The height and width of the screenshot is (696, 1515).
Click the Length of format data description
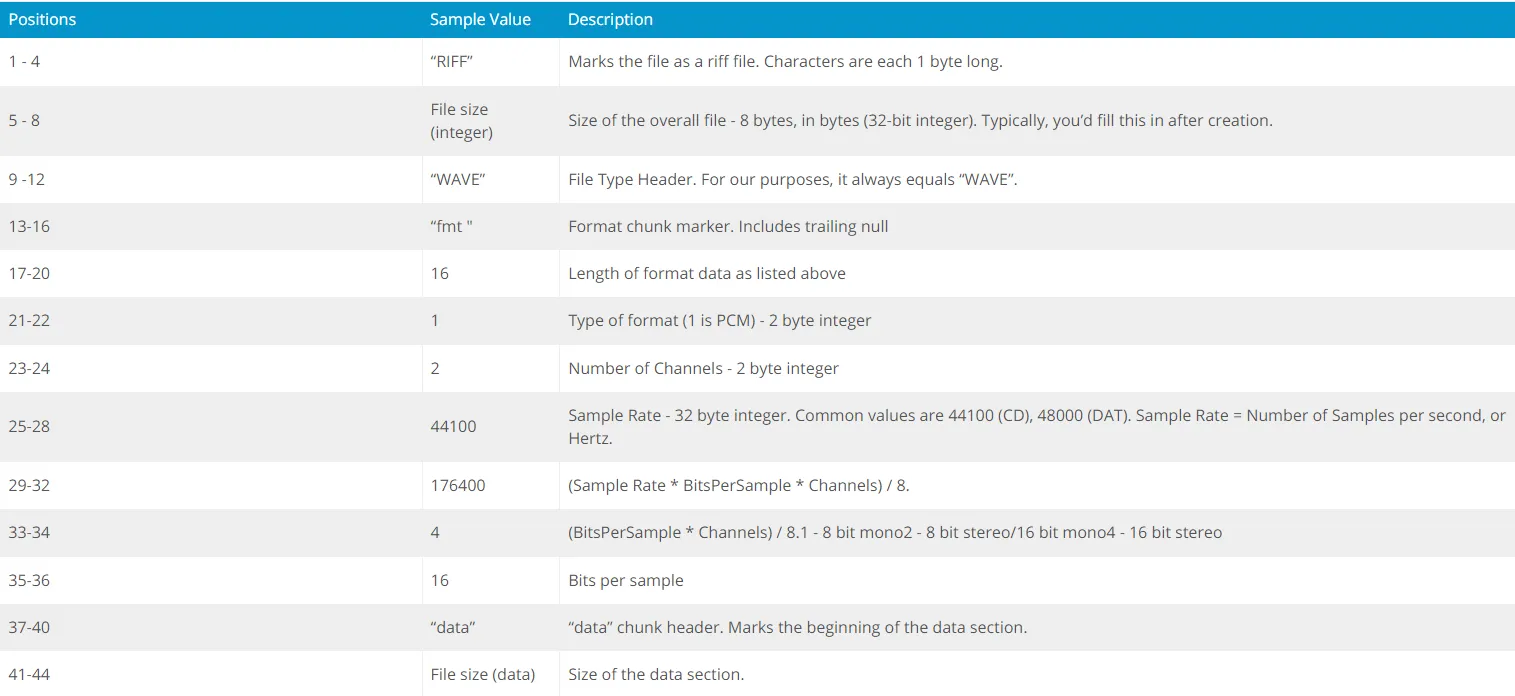click(707, 273)
